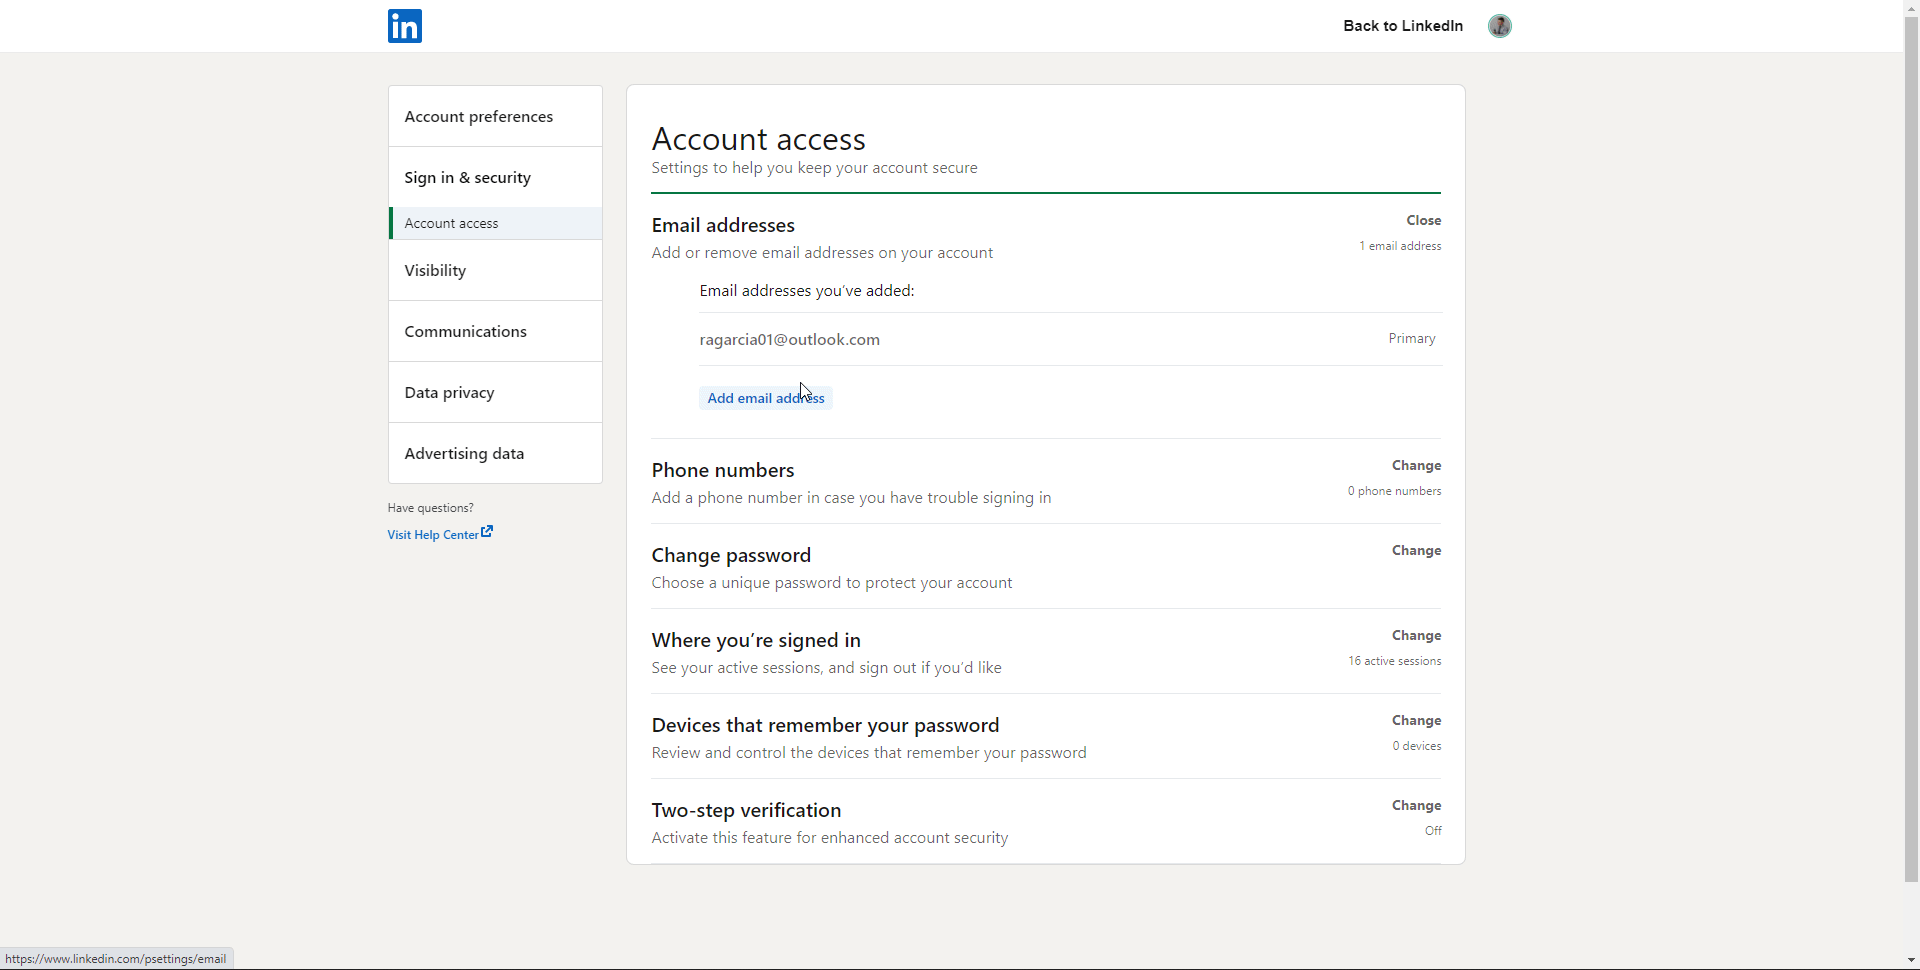1920x970 pixels.
Task: Expand the Visibility settings section
Action: coord(435,271)
